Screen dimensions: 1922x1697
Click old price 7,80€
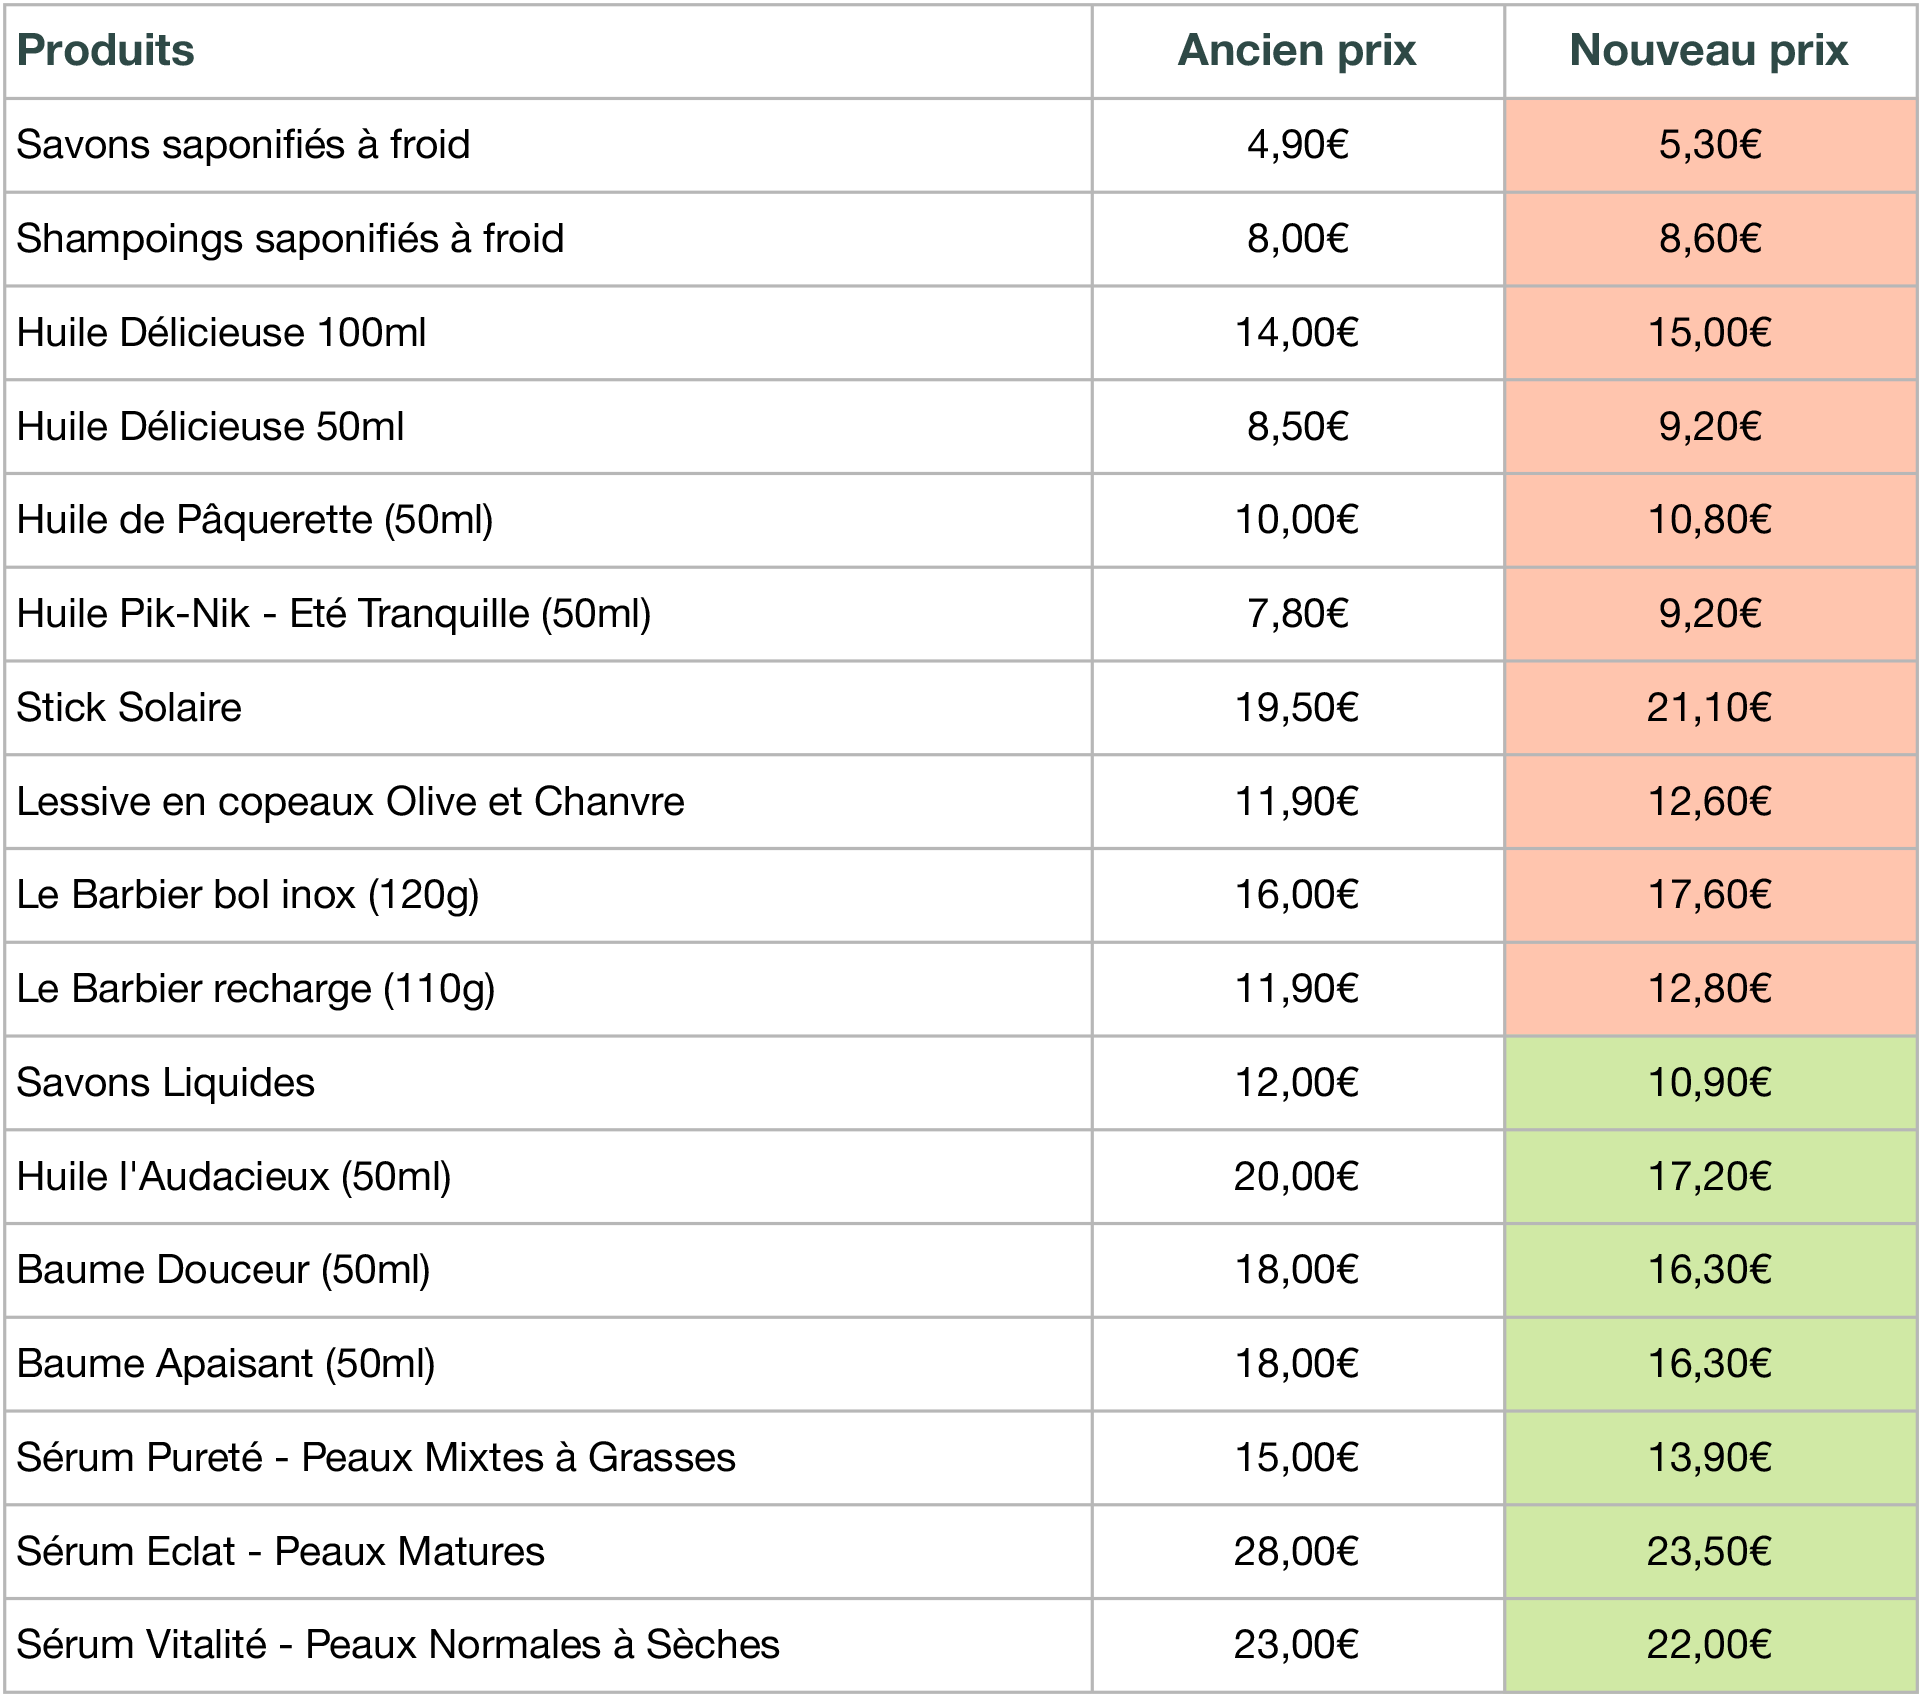tap(1298, 614)
